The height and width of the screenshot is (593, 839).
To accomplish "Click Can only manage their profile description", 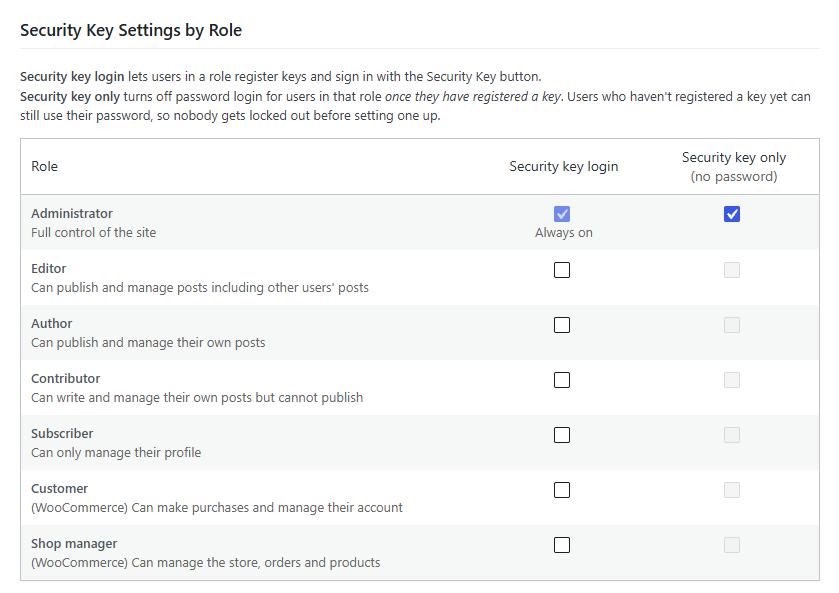I will coord(116,453).
